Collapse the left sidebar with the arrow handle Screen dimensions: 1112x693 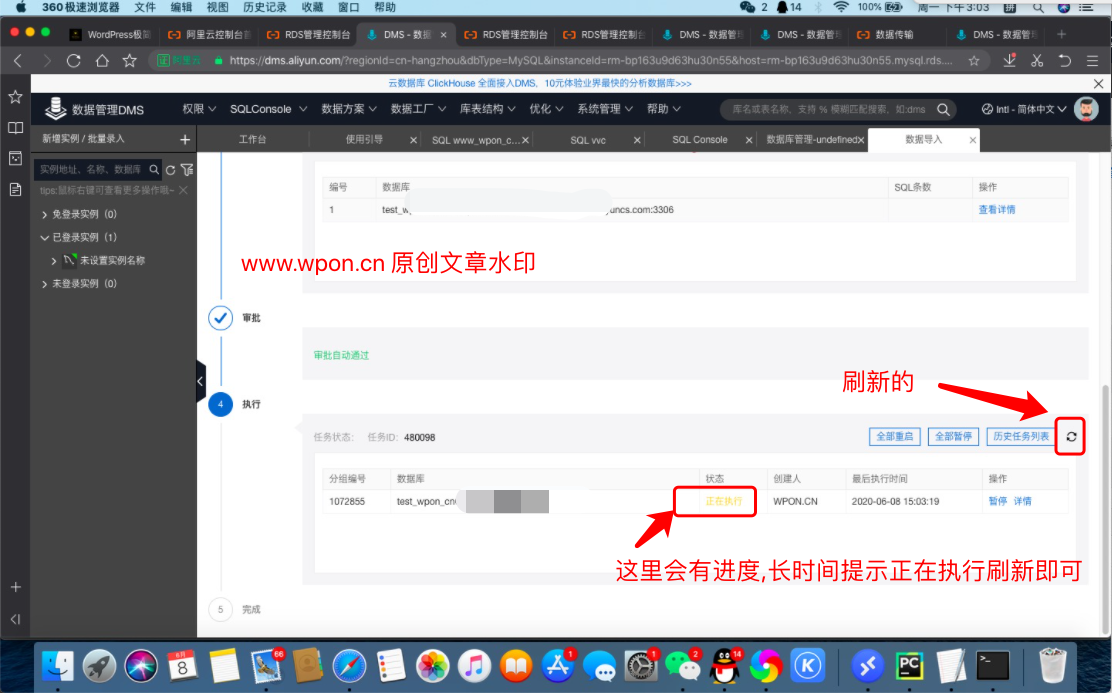point(200,381)
